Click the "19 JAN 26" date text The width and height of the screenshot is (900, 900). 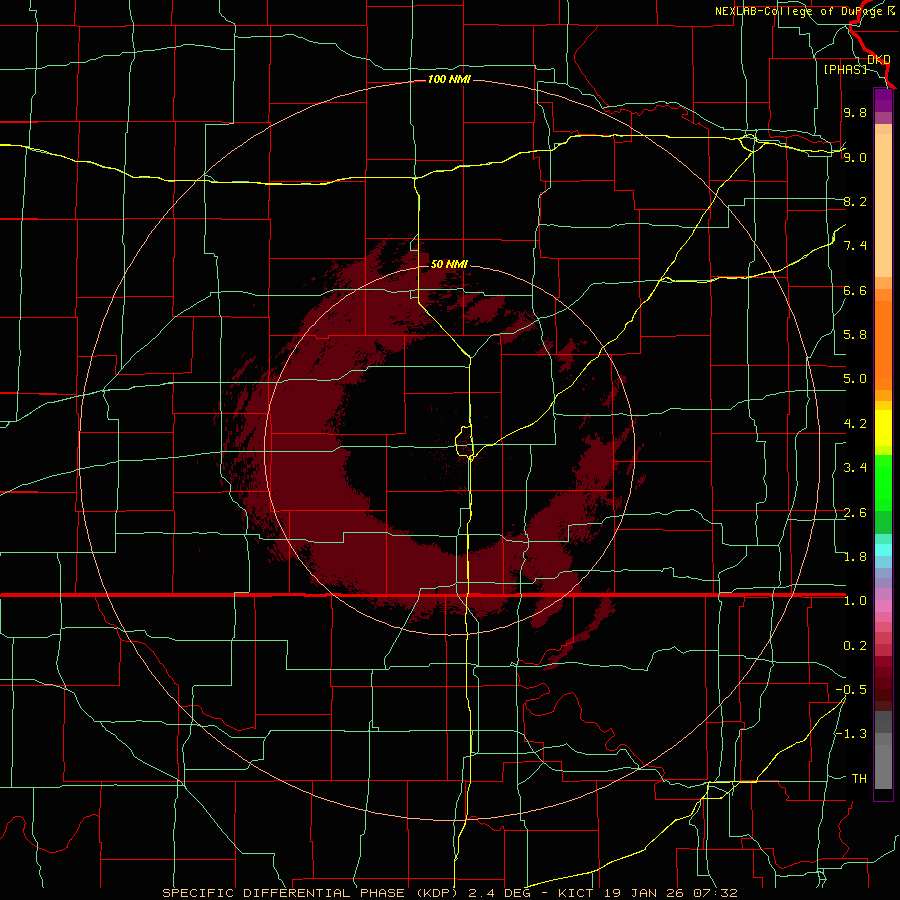coord(646,893)
